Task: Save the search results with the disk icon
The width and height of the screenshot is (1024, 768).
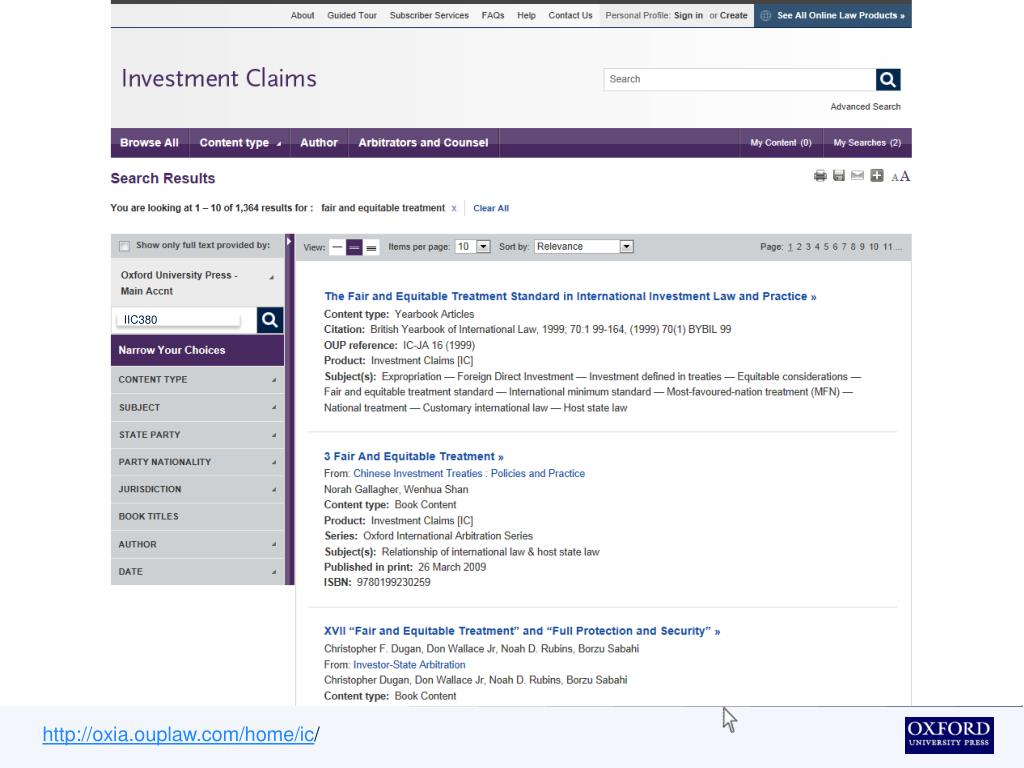Action: click(839, 176)
